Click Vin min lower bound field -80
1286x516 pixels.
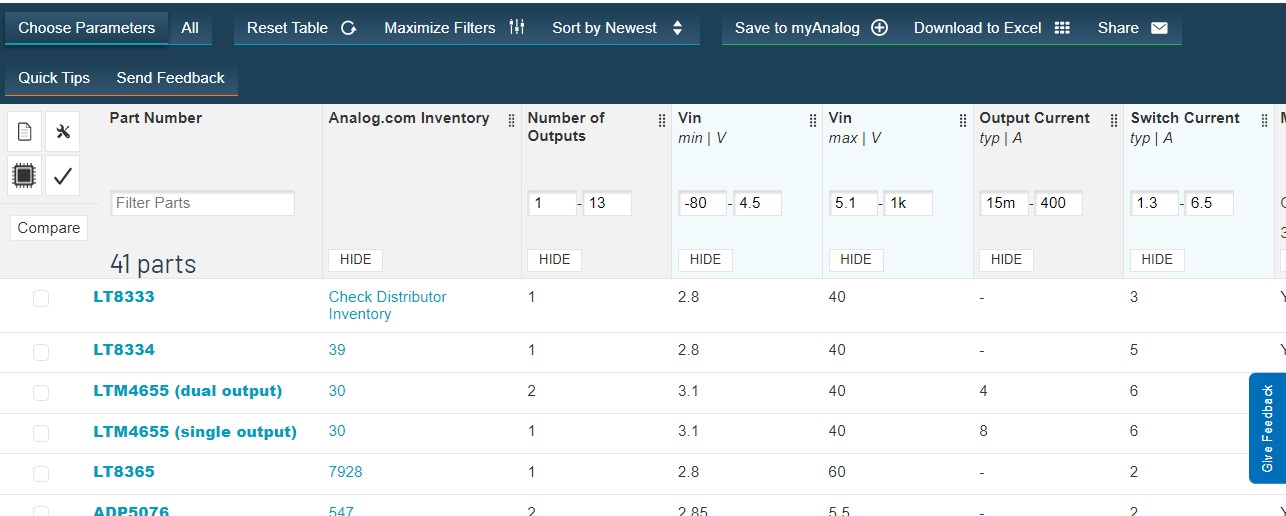point(703,203)
